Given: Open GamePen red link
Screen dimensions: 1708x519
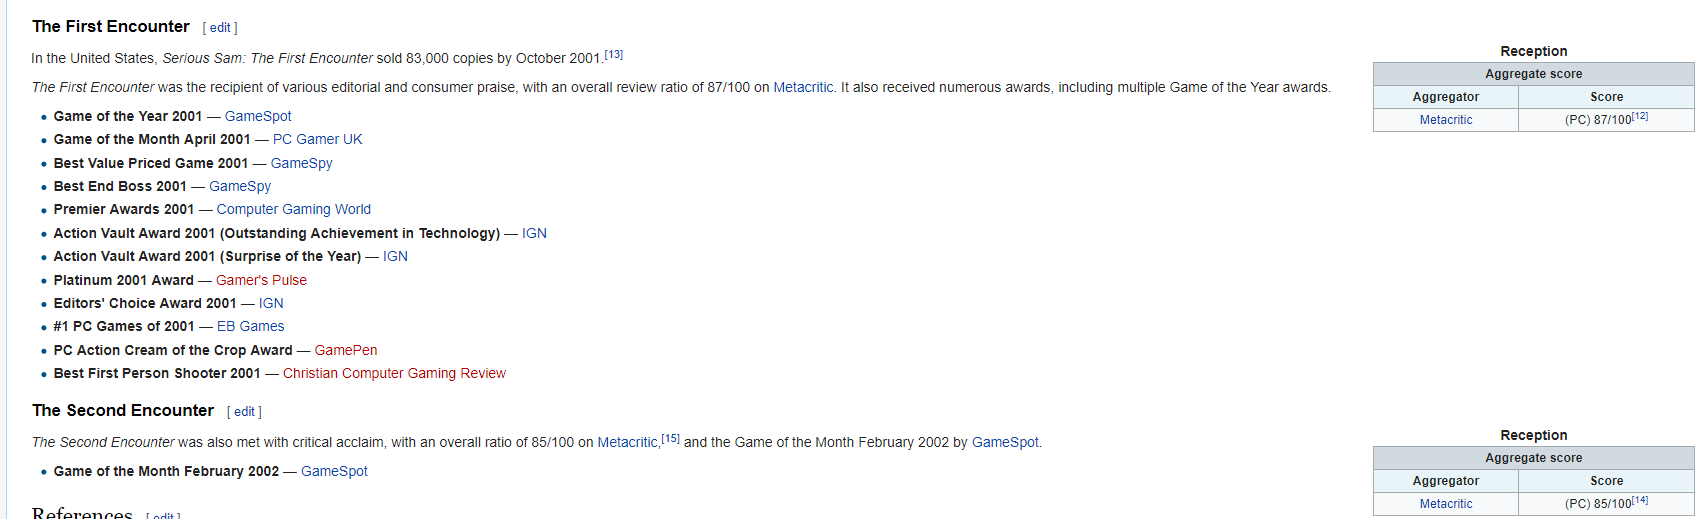Looking at the screenshot, I should click(x=346, y=351).
